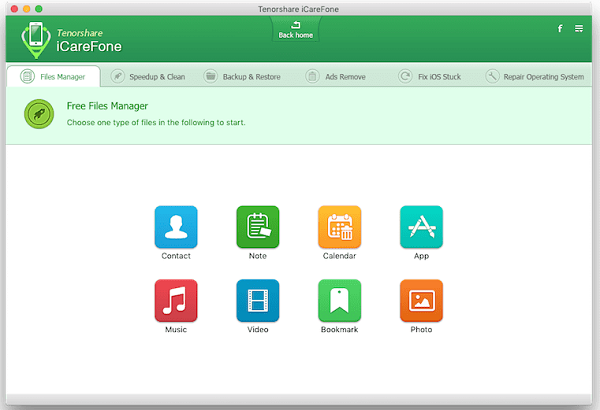Open the Repair Operating System tab
Screen dimensions: 600x410
click(x=535, y=76)
